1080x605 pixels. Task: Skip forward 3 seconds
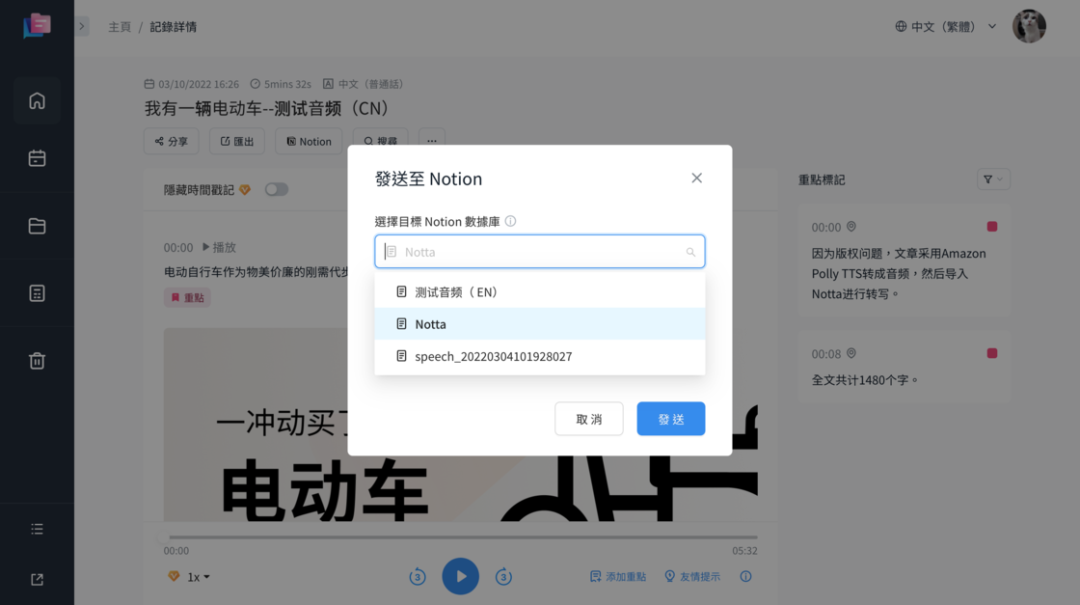[x=503, y=577]
